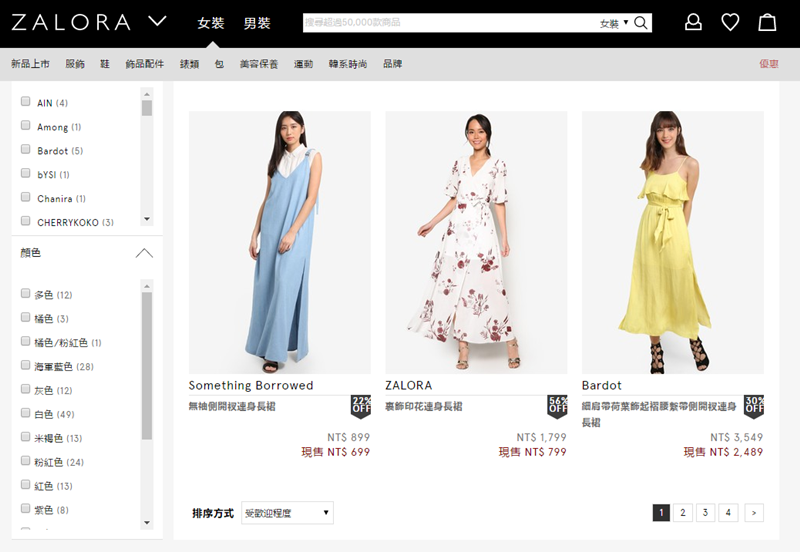800x552 pixels.
Task: Open the 運動 menu
Action: coord(304,64)
